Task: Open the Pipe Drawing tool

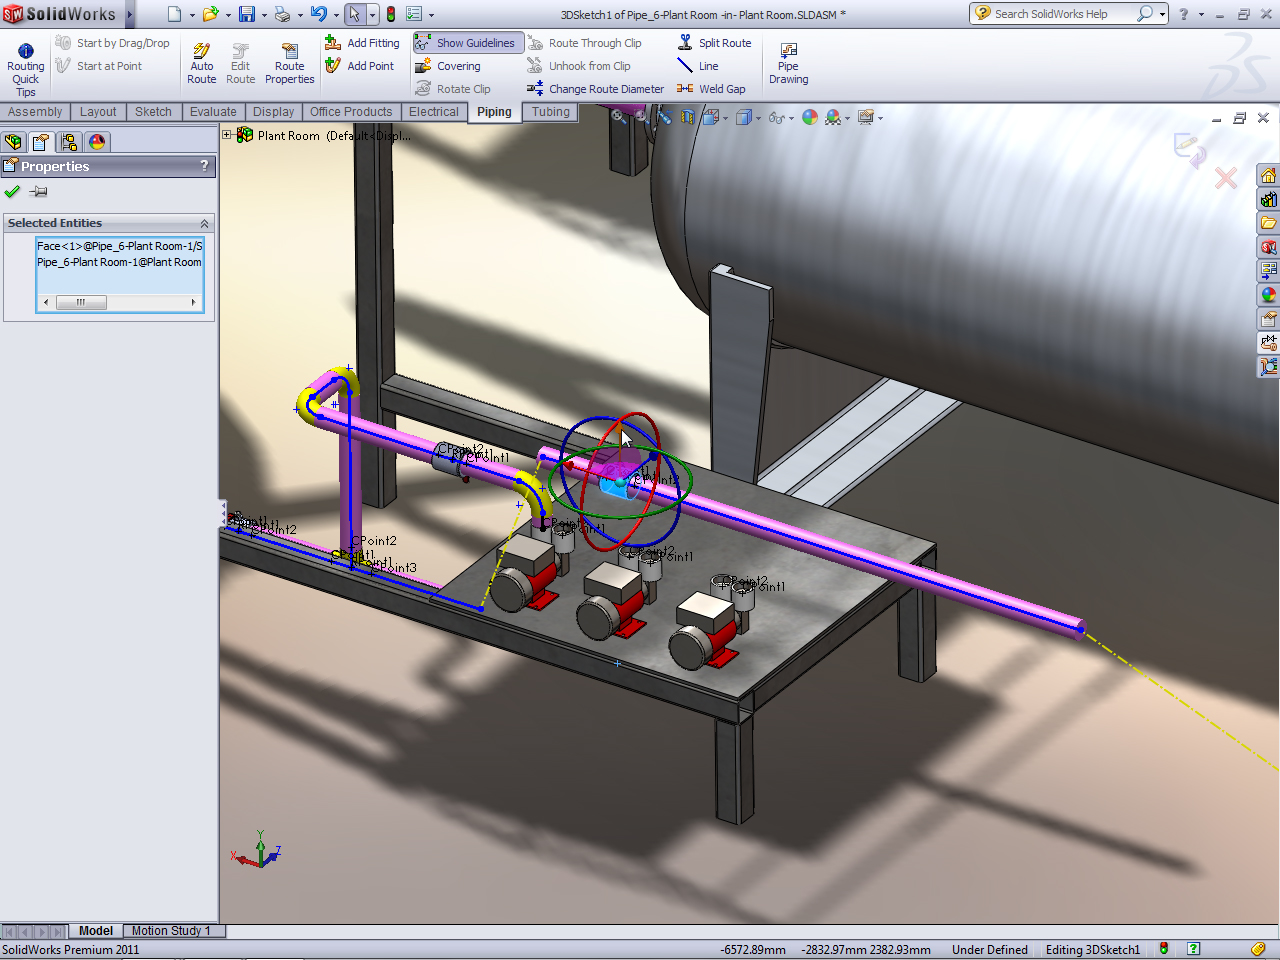Action: pyautogui.click(x=787, y=64)
